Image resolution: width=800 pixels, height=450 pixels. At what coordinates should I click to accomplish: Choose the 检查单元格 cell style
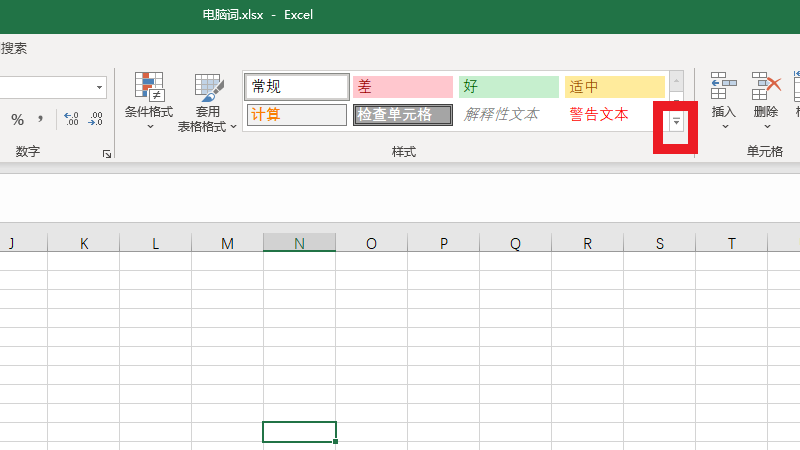[400, 114]
